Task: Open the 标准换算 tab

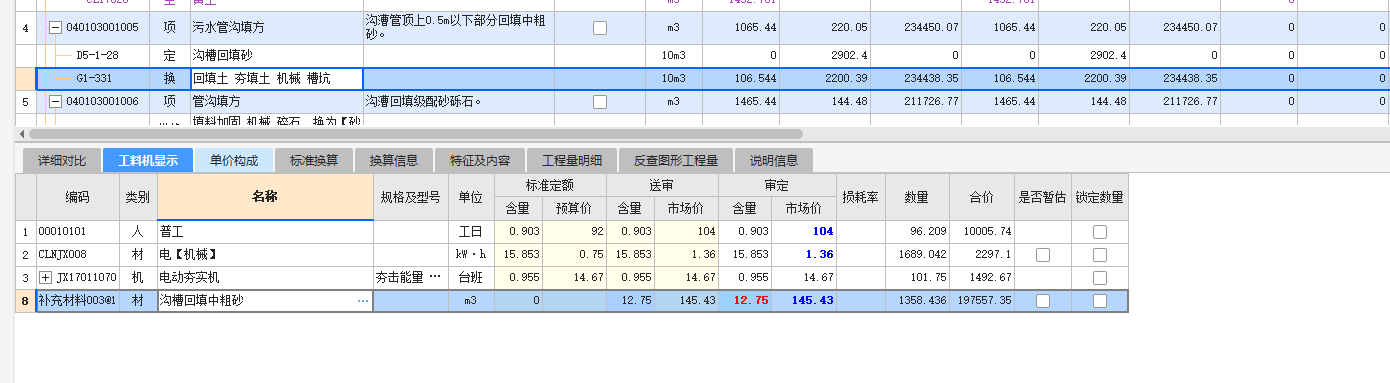Action: [x=314, y=160]
